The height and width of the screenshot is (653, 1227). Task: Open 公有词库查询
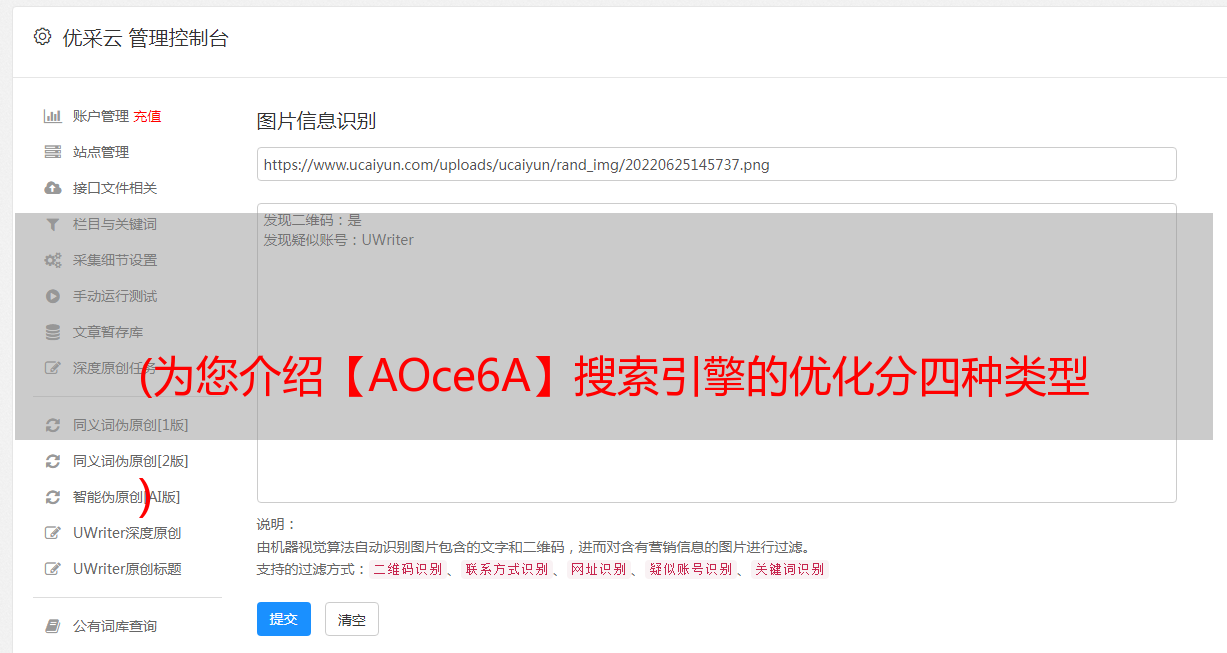click(x=115, y=626)
